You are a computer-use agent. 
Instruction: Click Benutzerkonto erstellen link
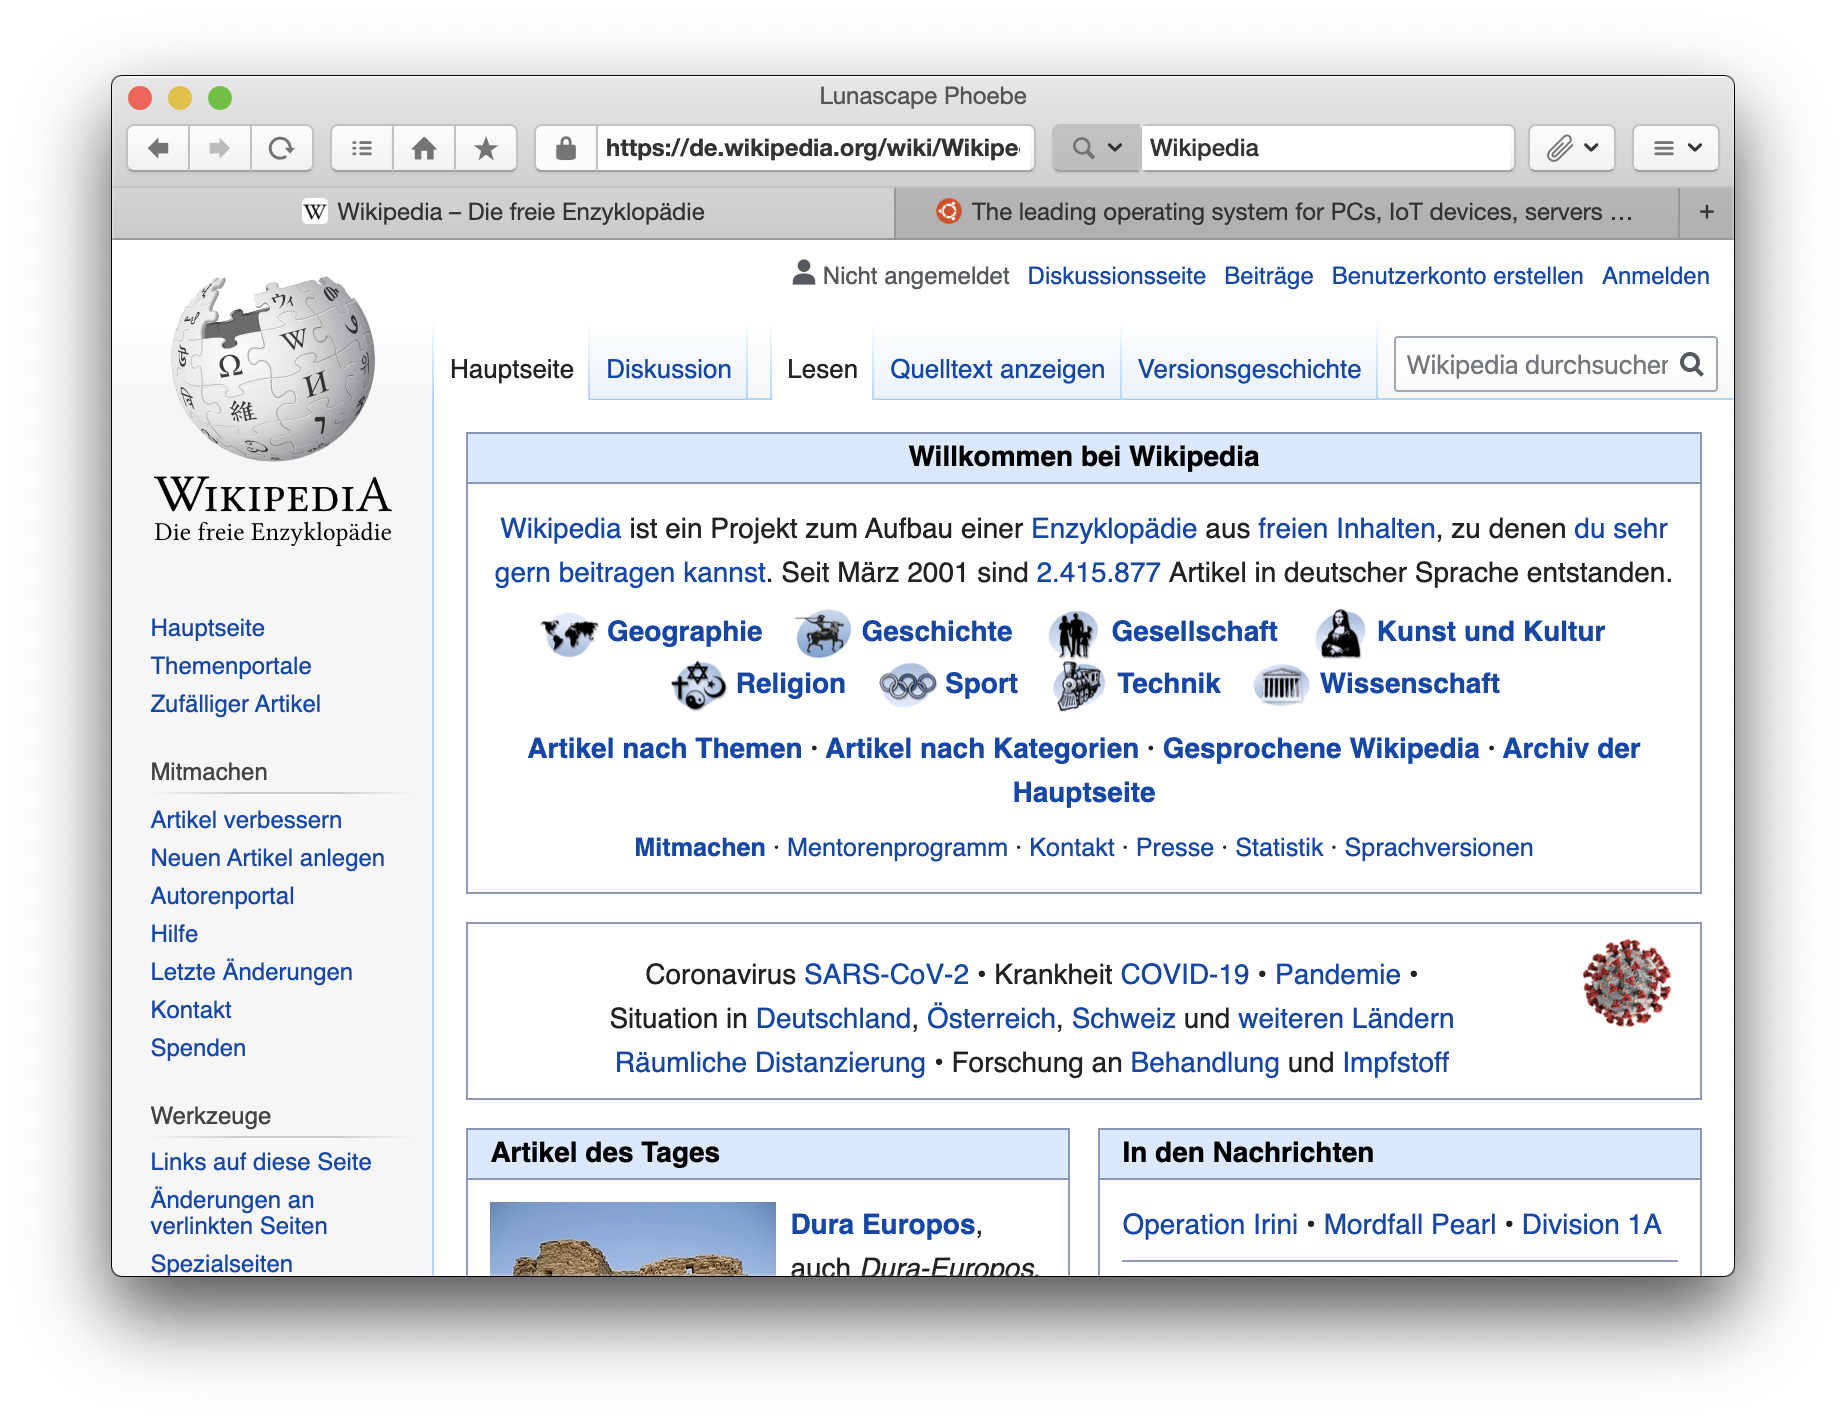point(1457,276)
